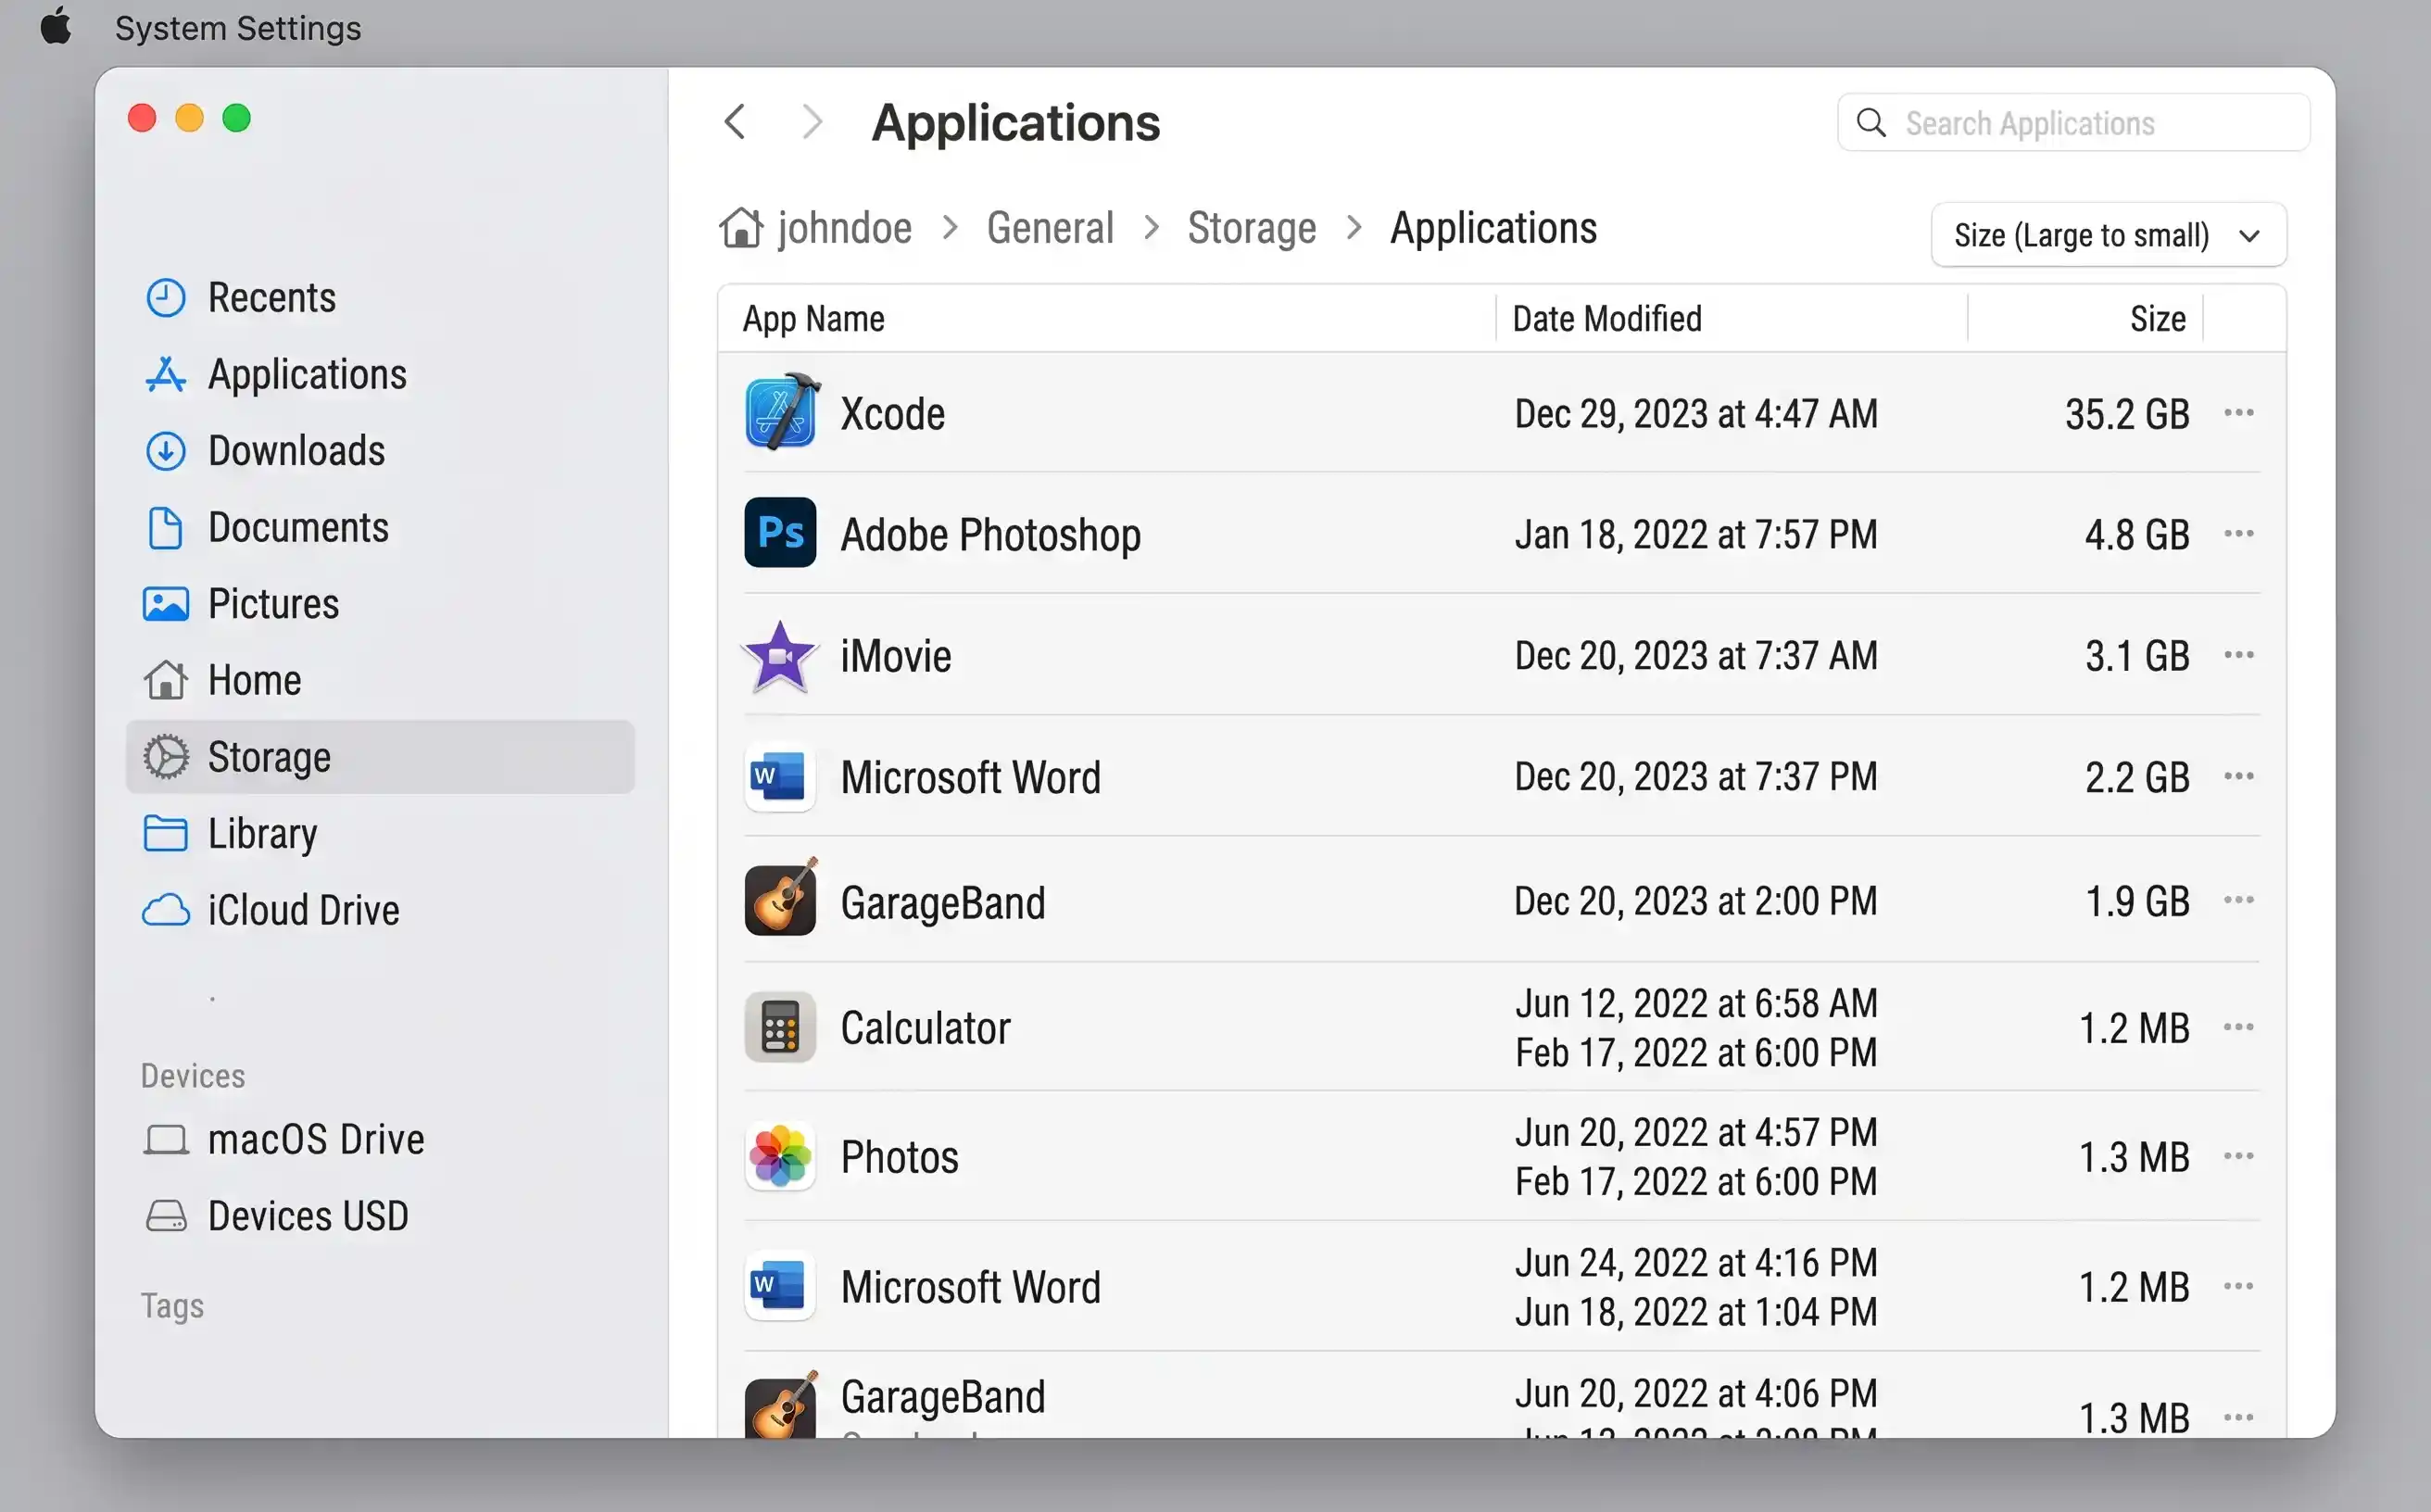Go forward with the right chevron
This screenshot has width=2431, height=1512.
pyautogui.click(x=813, y=122)
